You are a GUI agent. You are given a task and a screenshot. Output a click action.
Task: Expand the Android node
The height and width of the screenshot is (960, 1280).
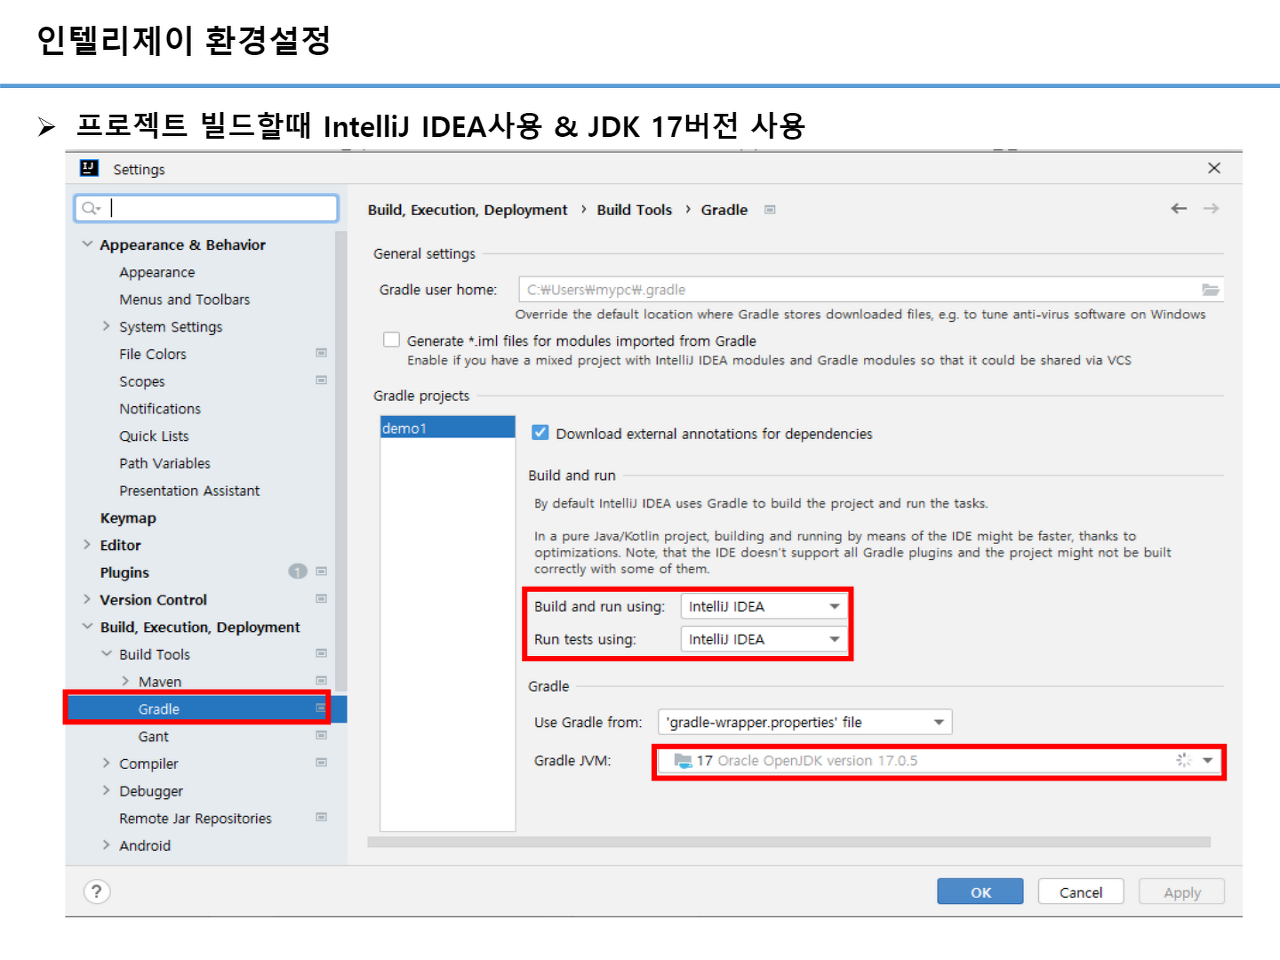[x=106, y=845]
